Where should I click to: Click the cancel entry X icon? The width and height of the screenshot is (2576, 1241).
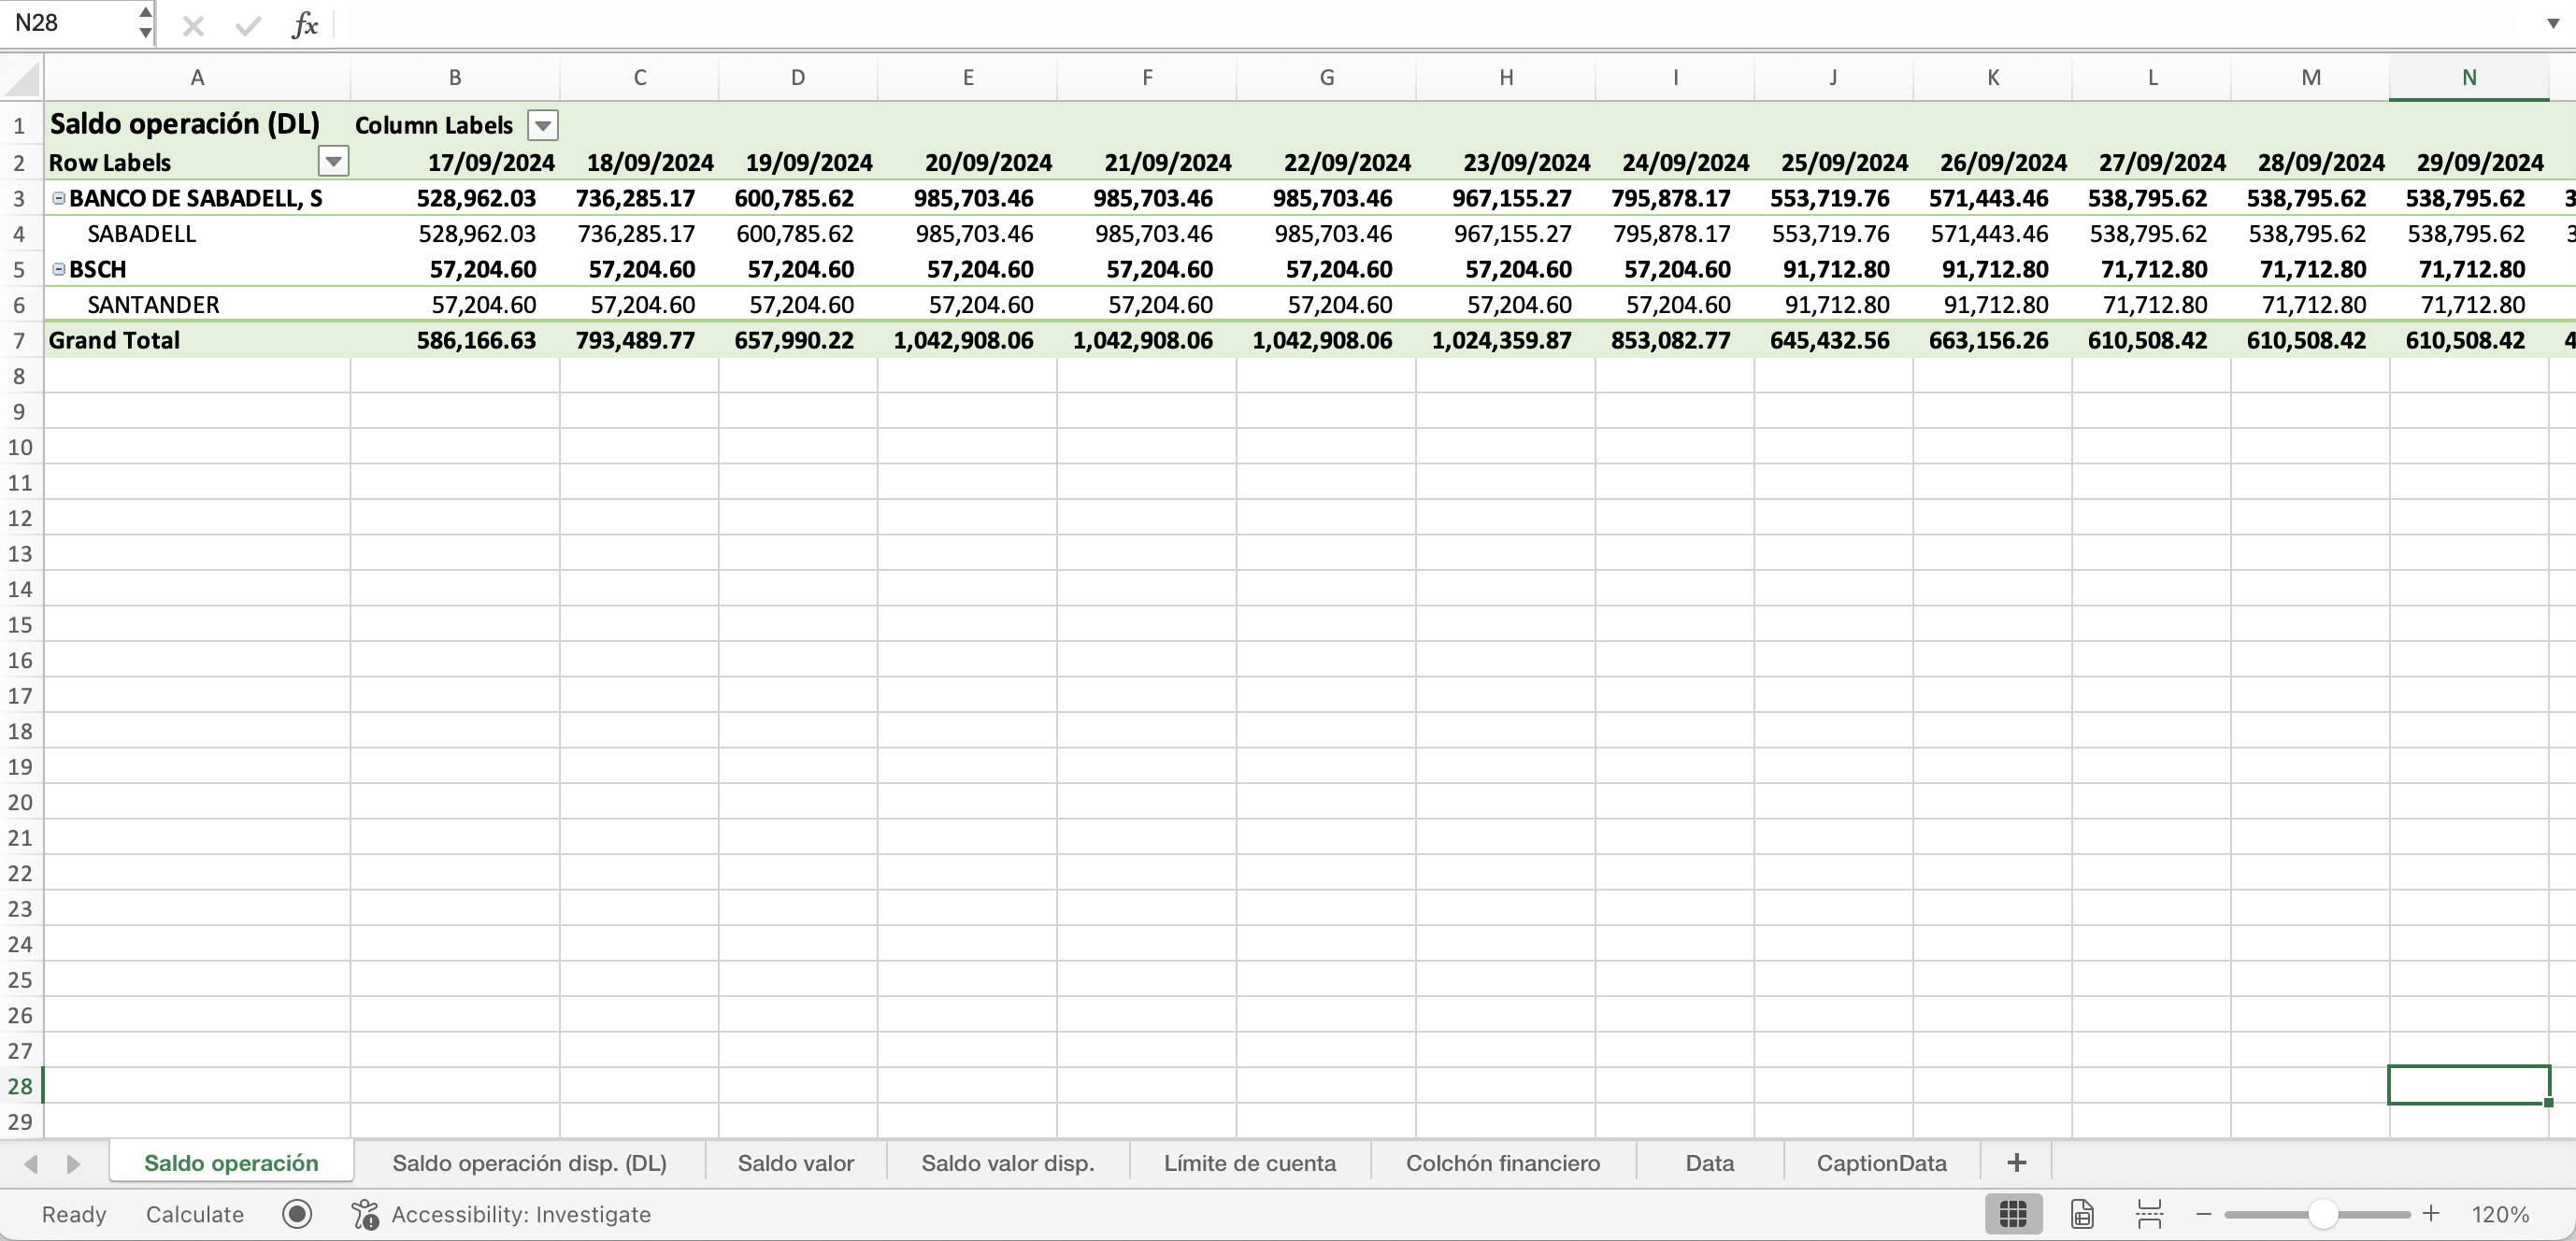tap(193, 26)
